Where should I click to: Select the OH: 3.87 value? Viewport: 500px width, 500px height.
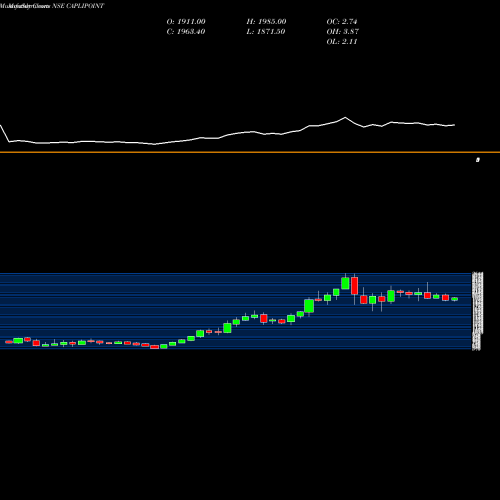pyautogui.click(x=342, y=32)
